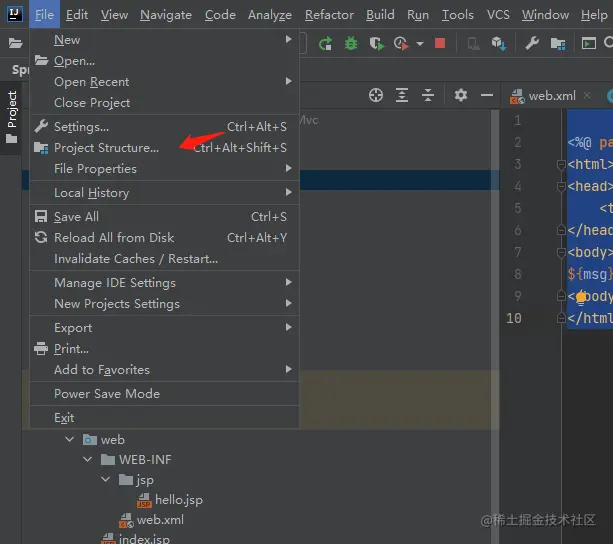Expand the New submenu
Screen dimensions: 613x544
pos(165,39)
